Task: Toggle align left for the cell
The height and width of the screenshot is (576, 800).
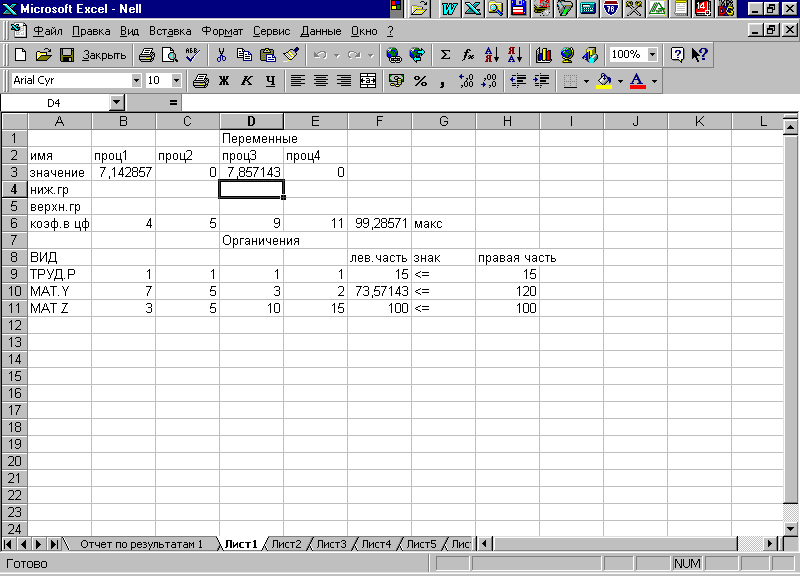Action: click(x=298, y=81)
